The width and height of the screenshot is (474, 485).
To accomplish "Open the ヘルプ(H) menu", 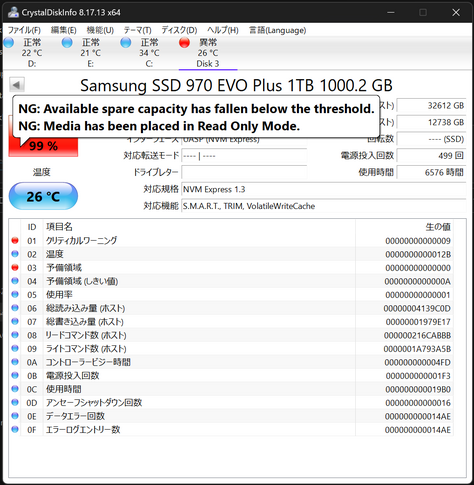I will click(x=223, y=30).
